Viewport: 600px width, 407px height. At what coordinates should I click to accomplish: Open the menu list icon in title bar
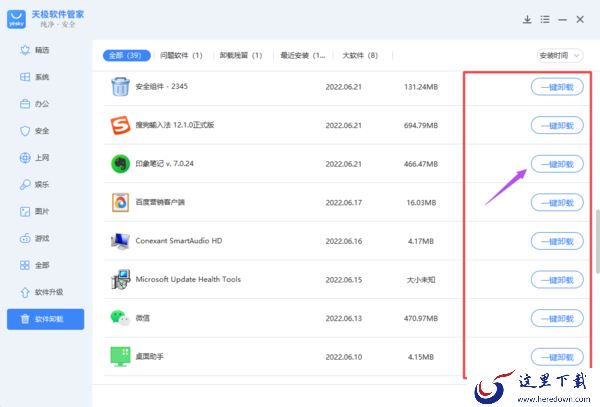tap(545, 20)
